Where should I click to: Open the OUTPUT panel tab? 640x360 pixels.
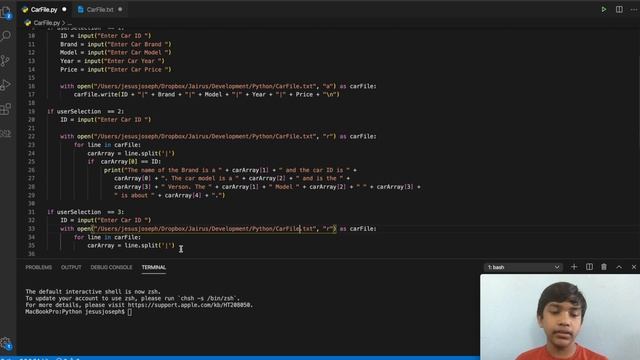[x=71, y=267]
